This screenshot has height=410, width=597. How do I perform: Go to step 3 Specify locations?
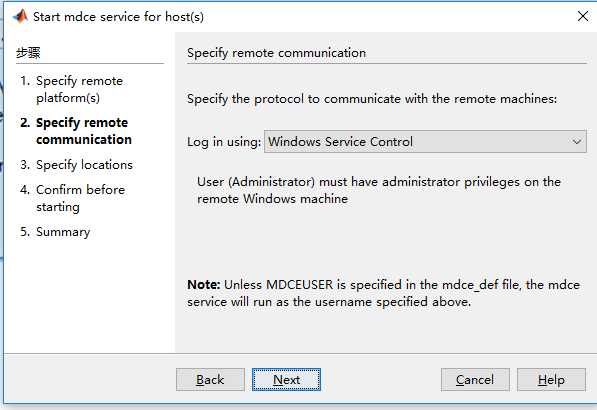[x=77, y=165]
